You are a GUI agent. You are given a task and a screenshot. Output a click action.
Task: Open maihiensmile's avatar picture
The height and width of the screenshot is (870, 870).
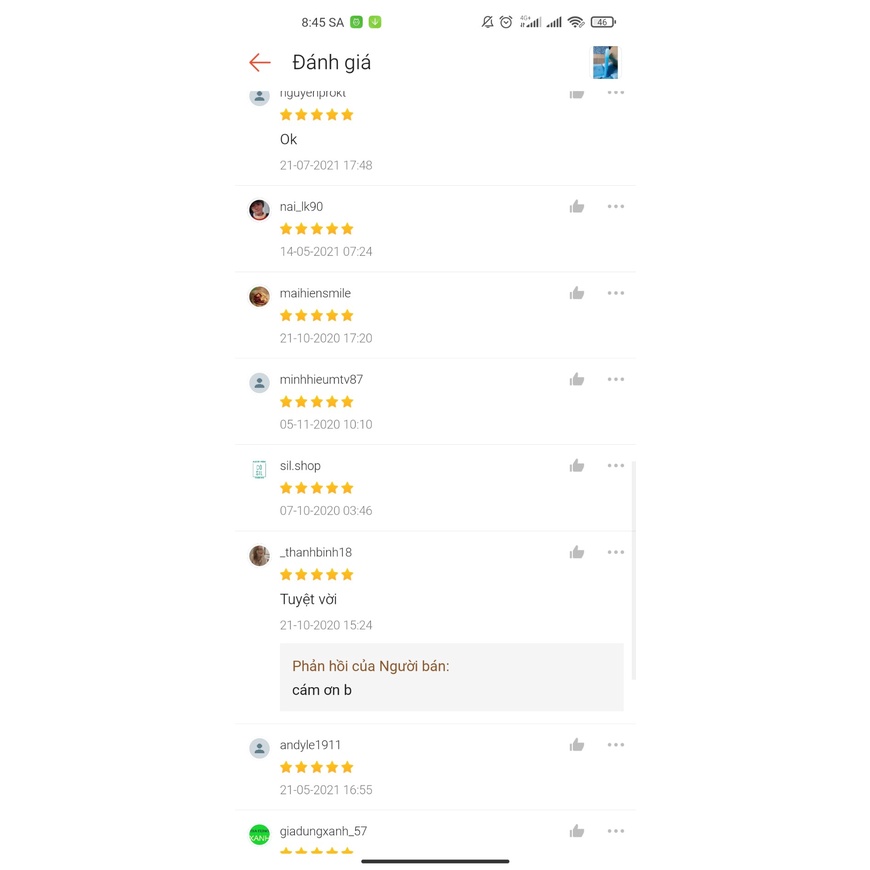pos(260,297)
